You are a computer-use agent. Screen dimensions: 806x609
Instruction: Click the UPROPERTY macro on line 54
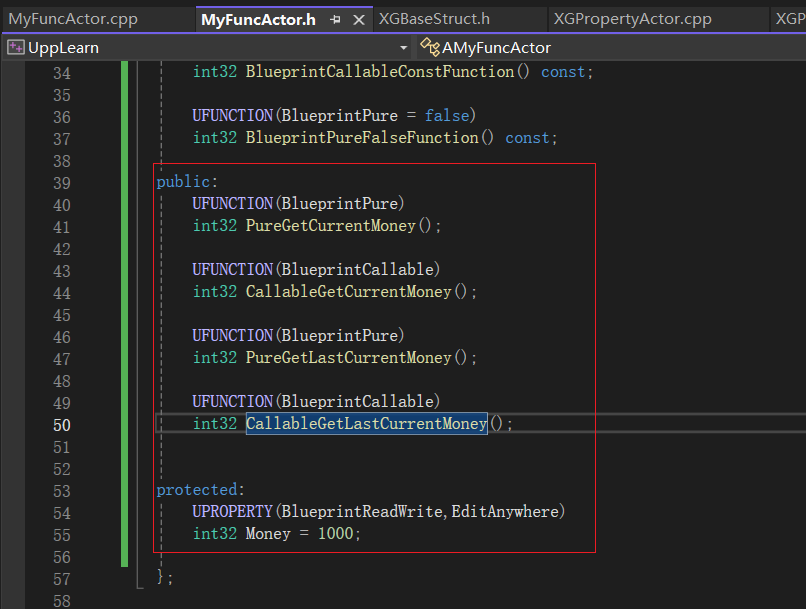pyautogui.click(x=232, y=511)
